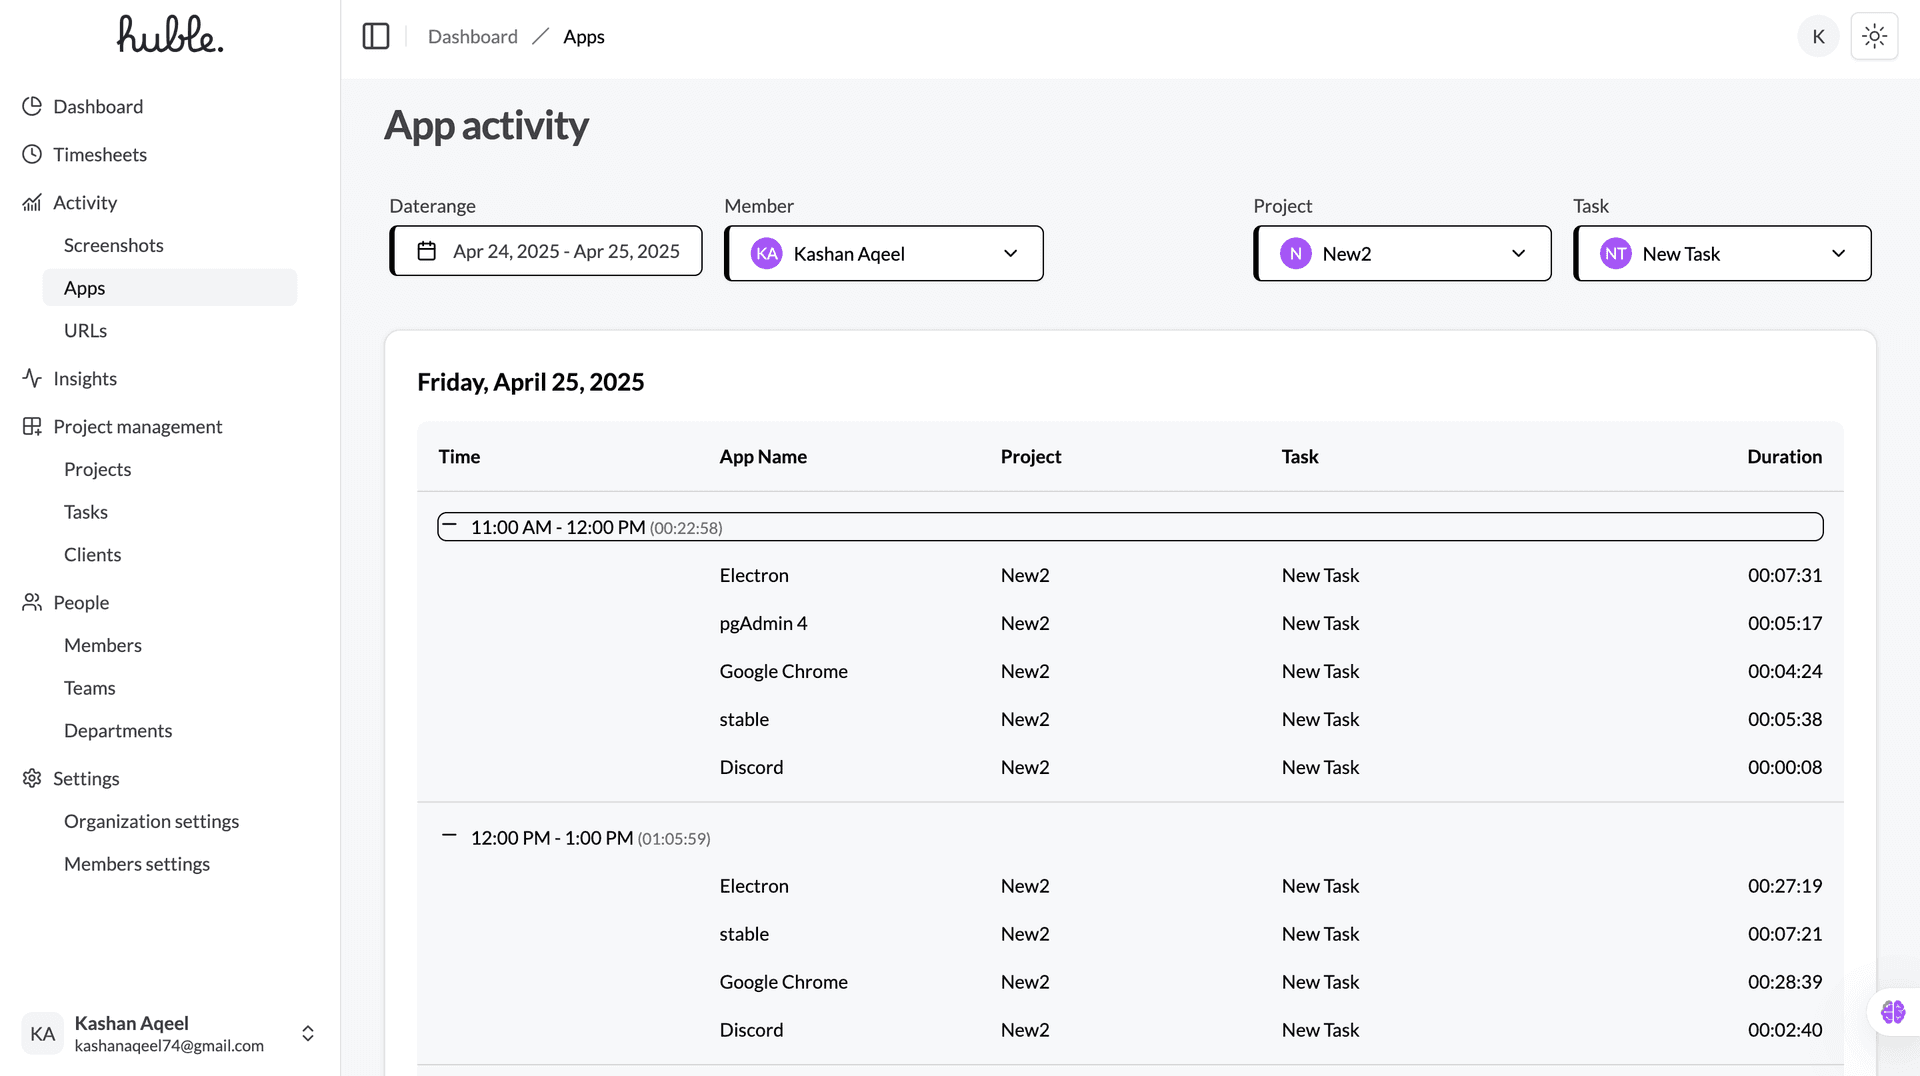The width and height of the screenshot is (1920, 1076).
Task: Select the Timesheets clock icon
Action: (x=31, y=154)
